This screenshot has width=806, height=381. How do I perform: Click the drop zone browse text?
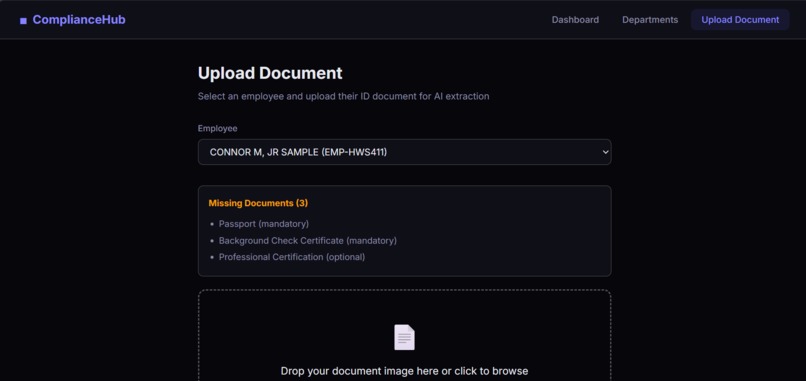point(404,371)
